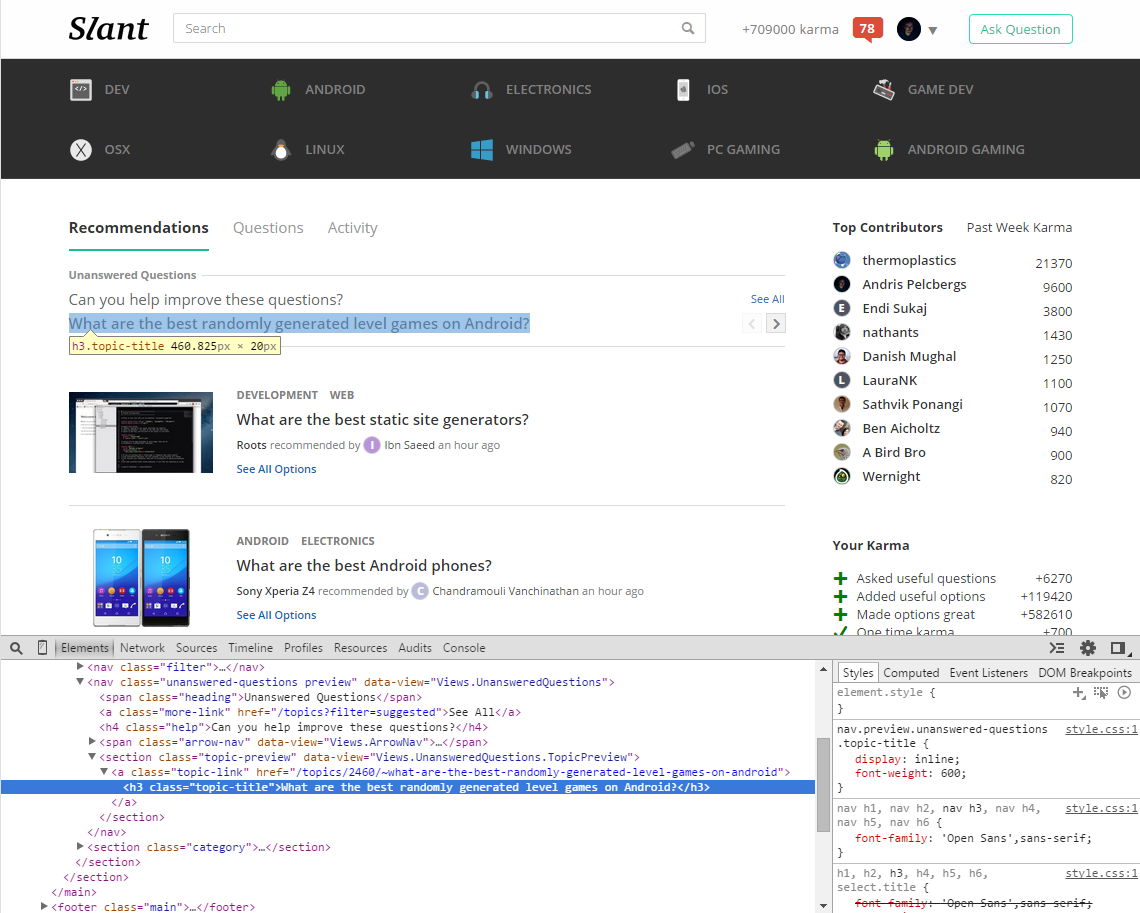This screenshot has width=1140, height=913.
Task: Open the Electronics headphones icon
Action: coord(481,90)
